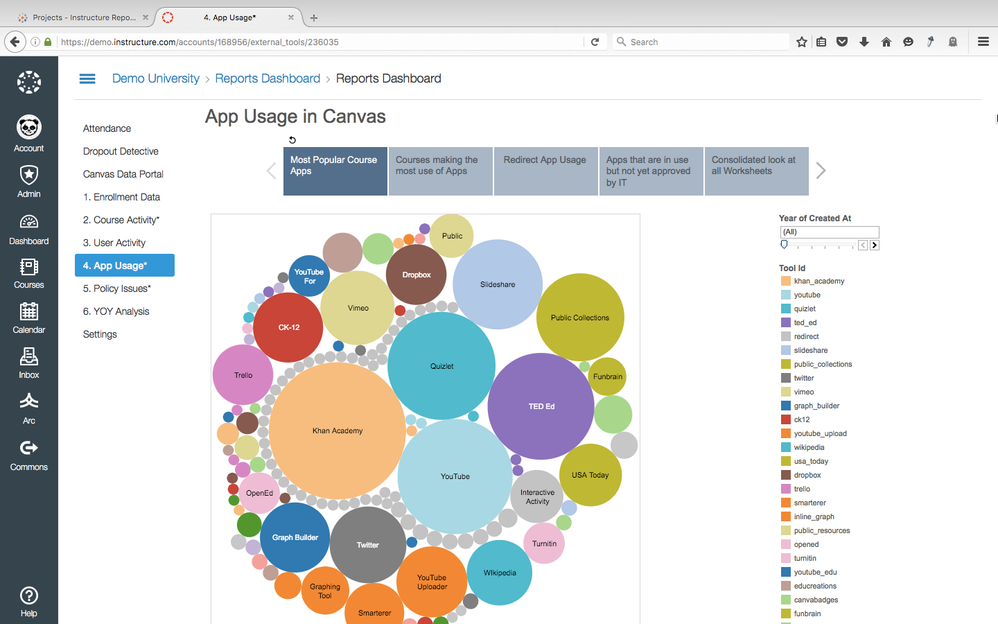
Task: Switch to Projects - Instructure browser tab
Action: point(84,18)
